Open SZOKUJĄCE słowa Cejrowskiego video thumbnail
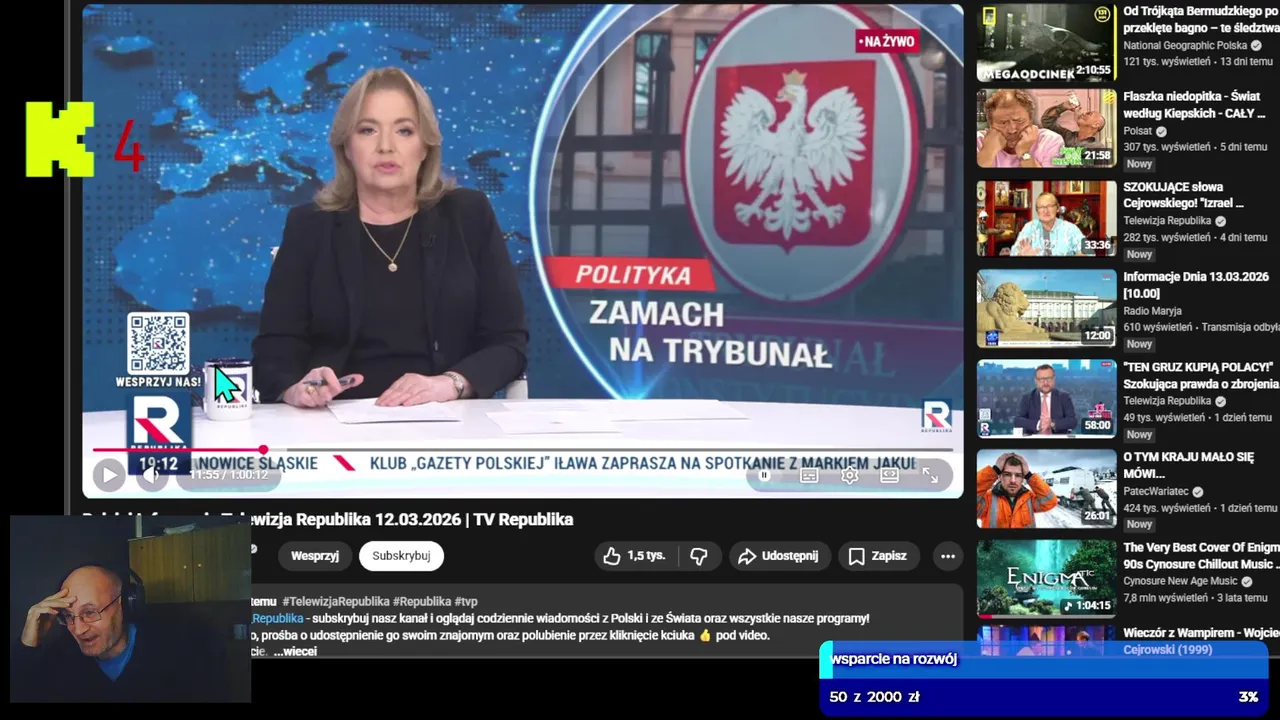Viewport: 1280px width, 720px height. 1046,218
